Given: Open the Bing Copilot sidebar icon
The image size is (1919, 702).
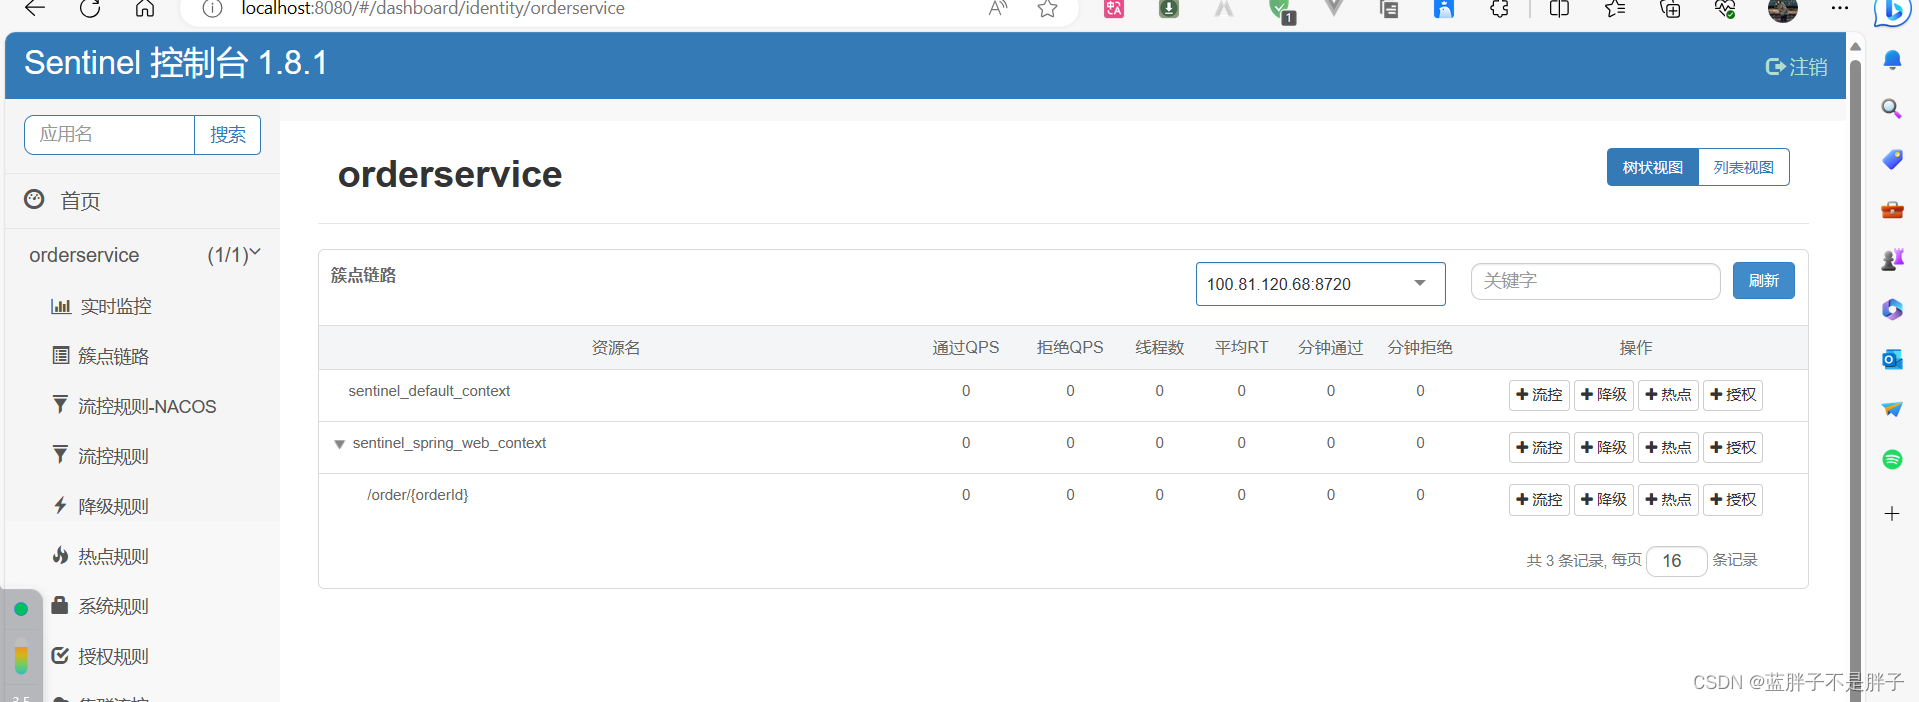Looking at the screenshot, I should (1890, 11).
